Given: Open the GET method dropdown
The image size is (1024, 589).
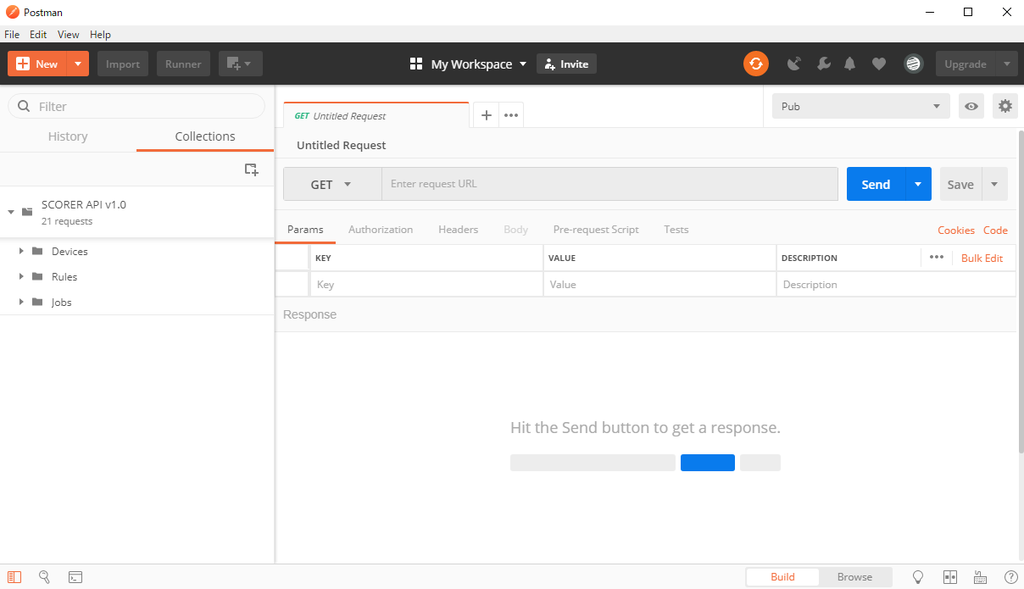Looking at the screenshot, I should tap(332, 184).
